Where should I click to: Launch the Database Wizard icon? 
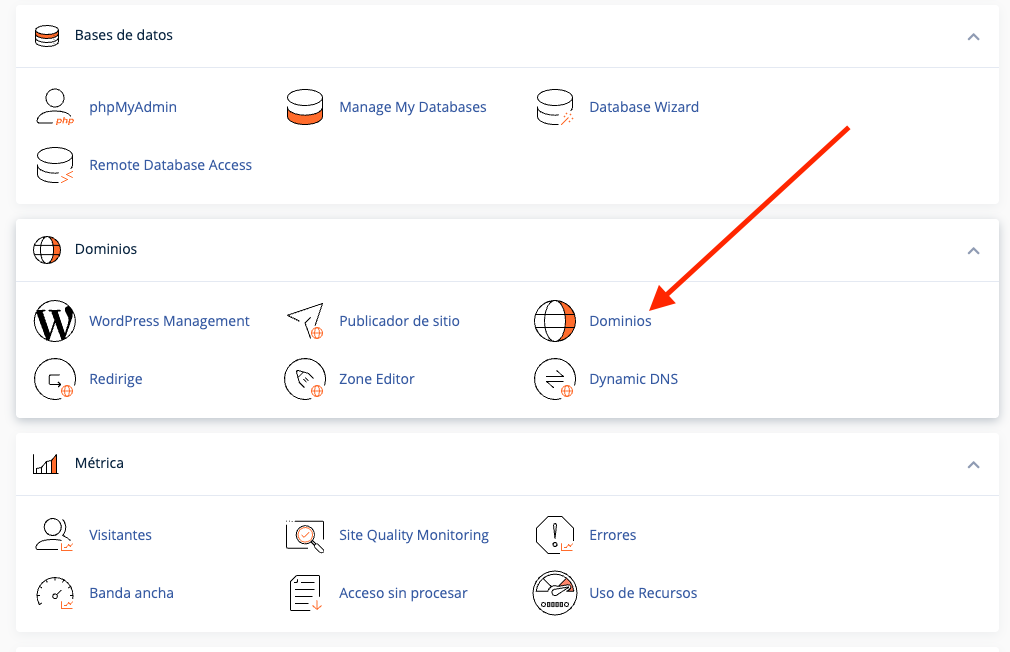coord(555,107)
